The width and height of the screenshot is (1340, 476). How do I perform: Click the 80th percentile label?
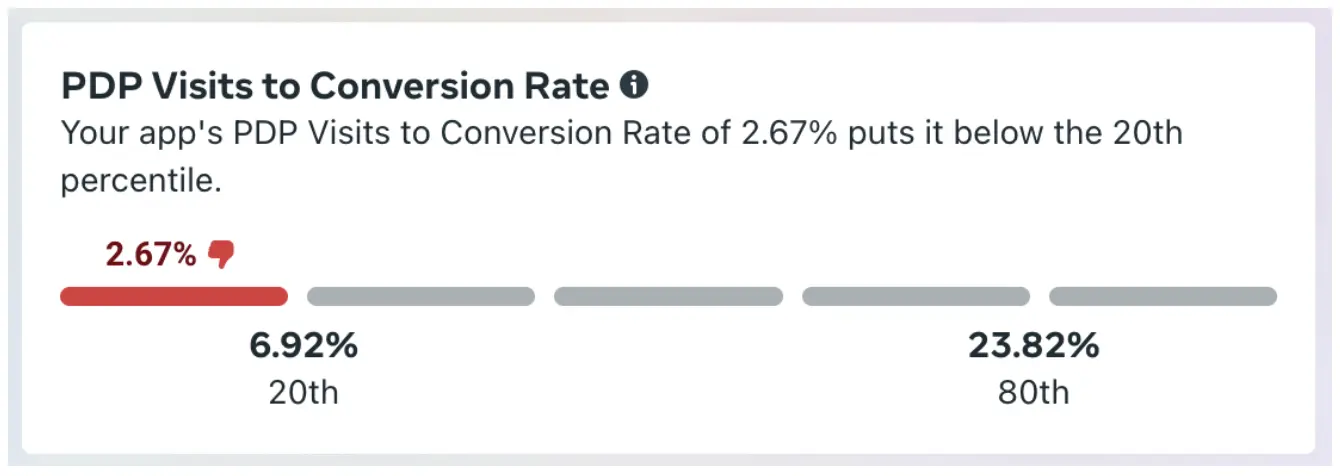(x=1034, y=392)
